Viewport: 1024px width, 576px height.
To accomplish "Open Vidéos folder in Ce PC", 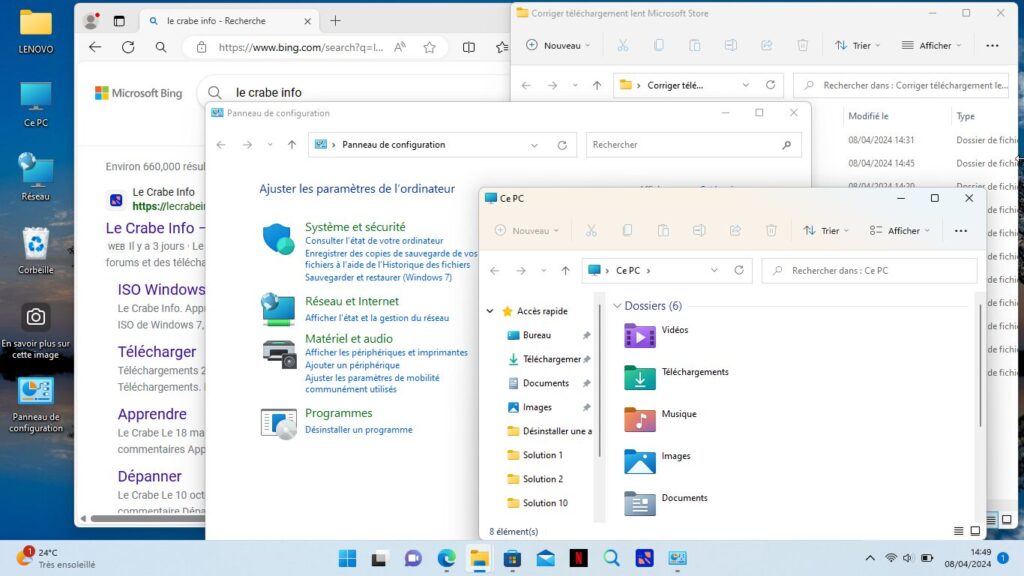I will (x=656, y=336).
